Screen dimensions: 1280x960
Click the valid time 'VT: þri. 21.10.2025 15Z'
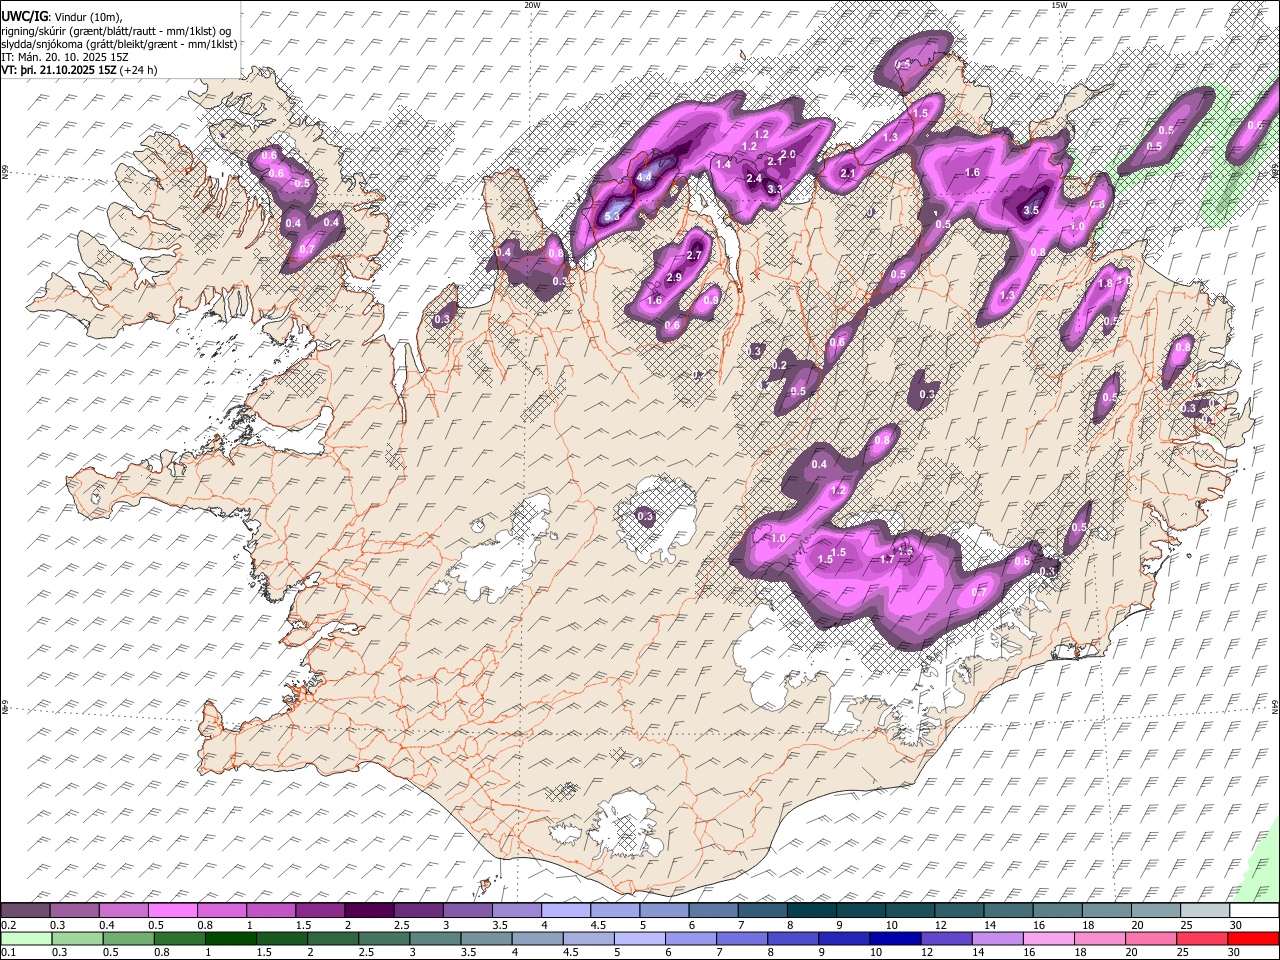[x=59, y=71]
